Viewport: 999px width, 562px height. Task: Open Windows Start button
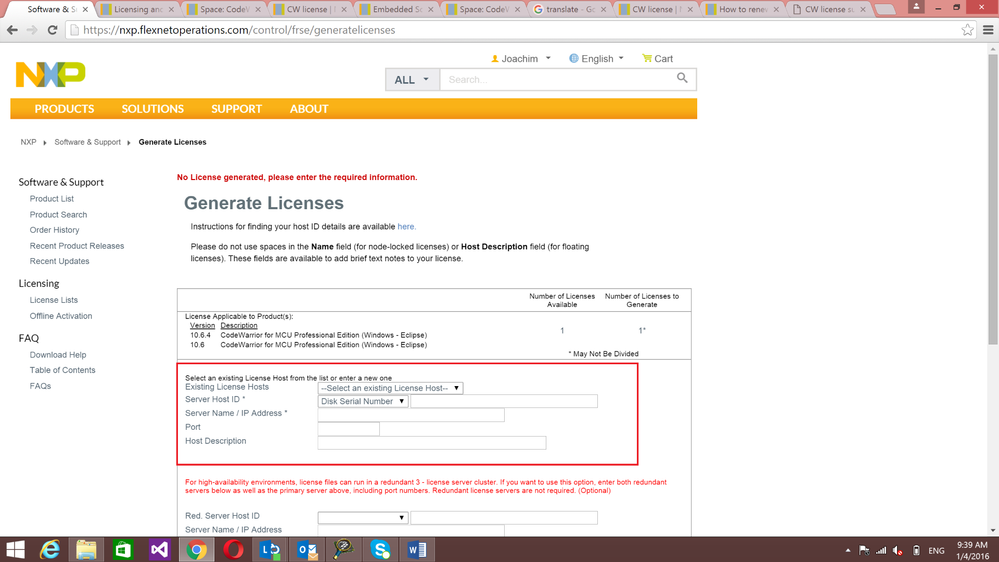[15, 549]
